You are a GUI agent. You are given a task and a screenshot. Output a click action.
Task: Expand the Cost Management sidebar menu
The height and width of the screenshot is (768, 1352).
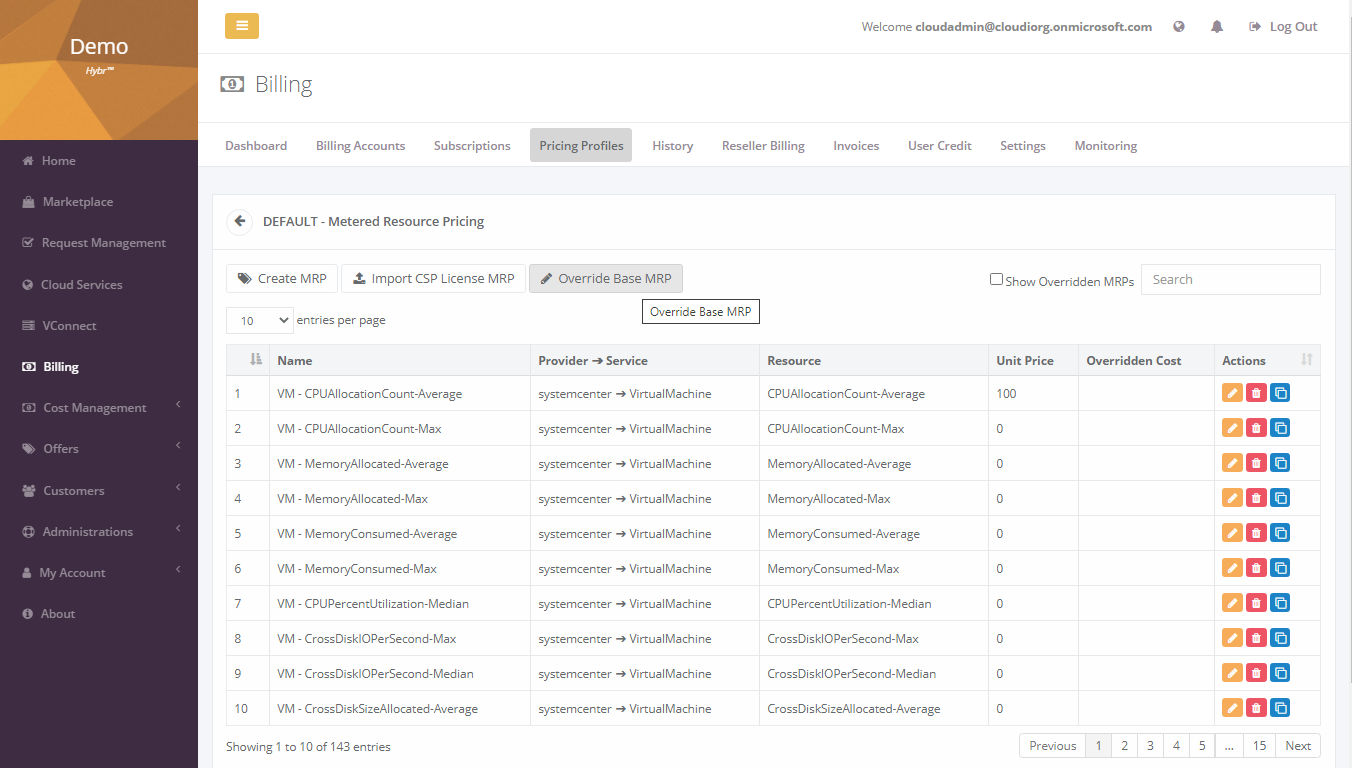coord(98,408)
